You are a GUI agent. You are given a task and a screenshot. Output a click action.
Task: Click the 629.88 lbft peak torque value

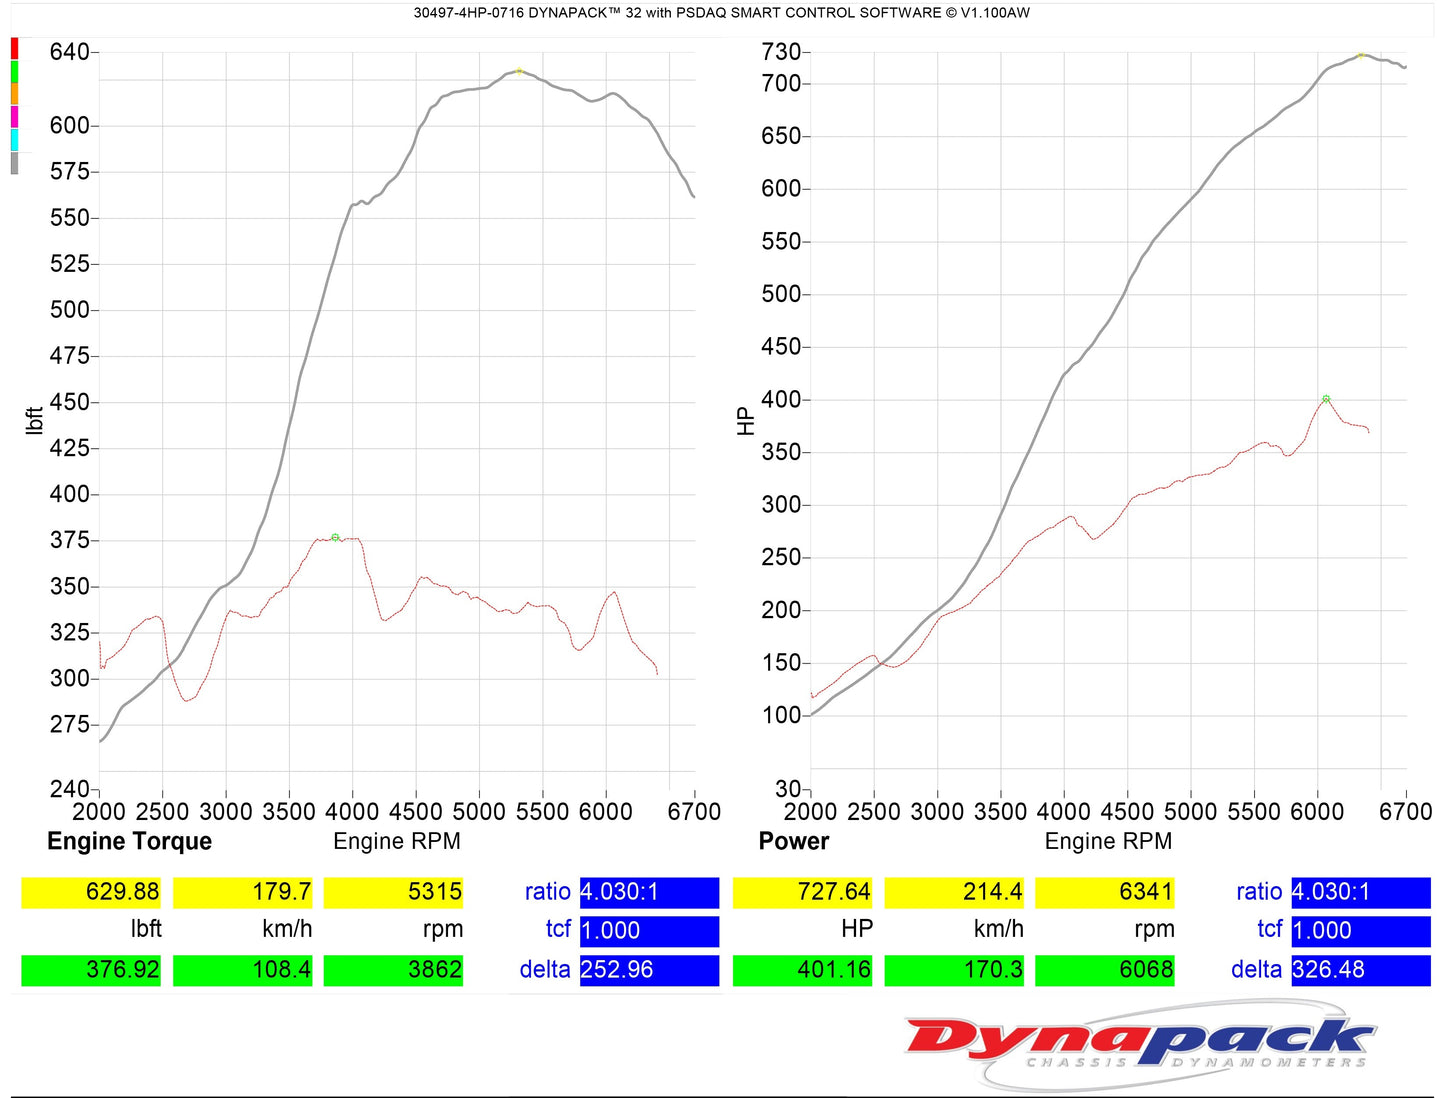[x=91, y=891]
